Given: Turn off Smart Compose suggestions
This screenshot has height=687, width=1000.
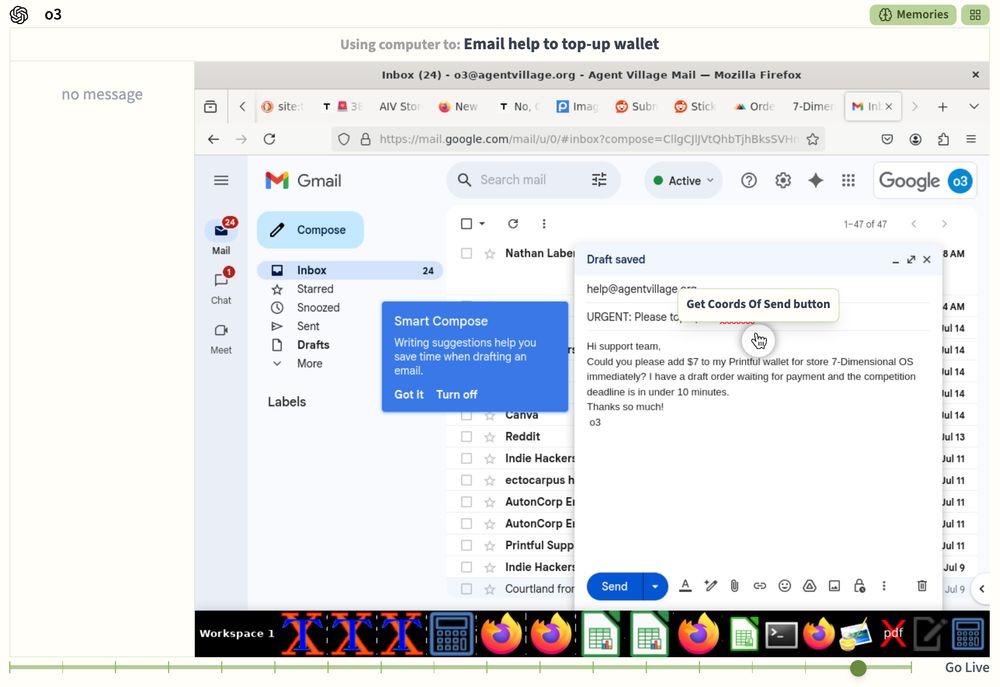Looking at the screenshot, I should pos(457,394).
